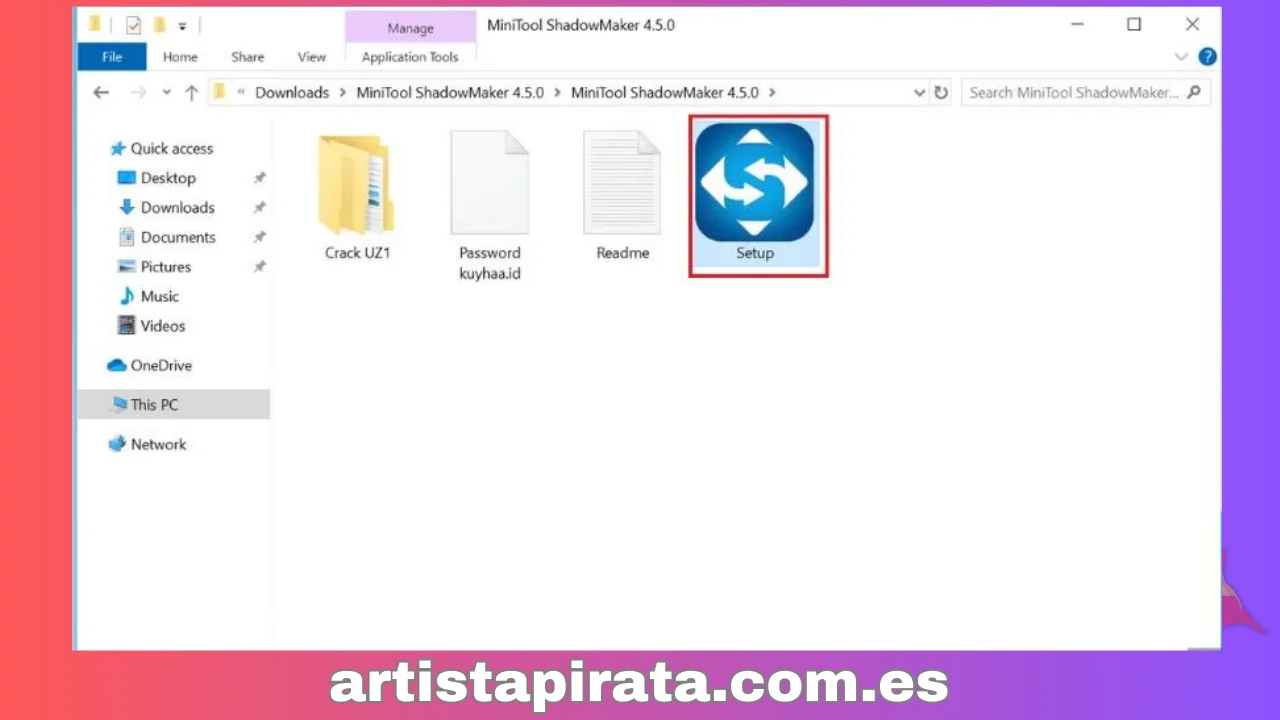Switch to the Home ribbon tab
The height and width of the screenshot is (720, 1280).
coord(180,57)
